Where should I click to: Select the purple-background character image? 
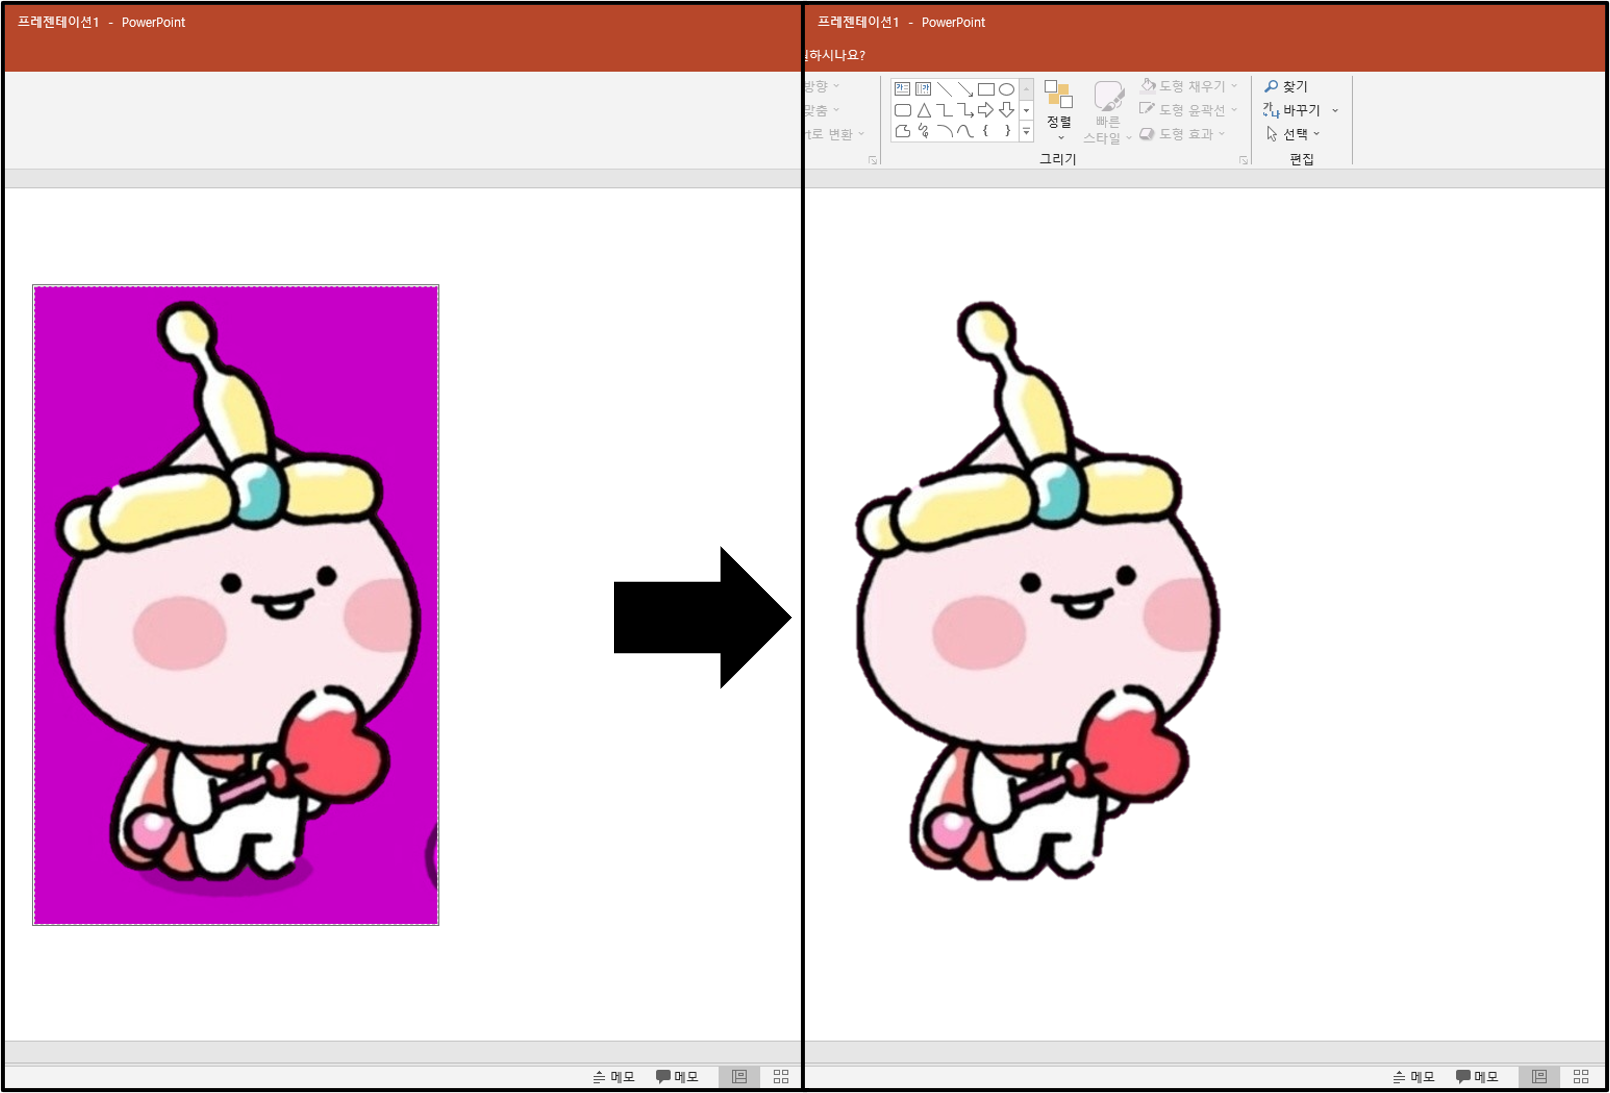tap(236, 605)
